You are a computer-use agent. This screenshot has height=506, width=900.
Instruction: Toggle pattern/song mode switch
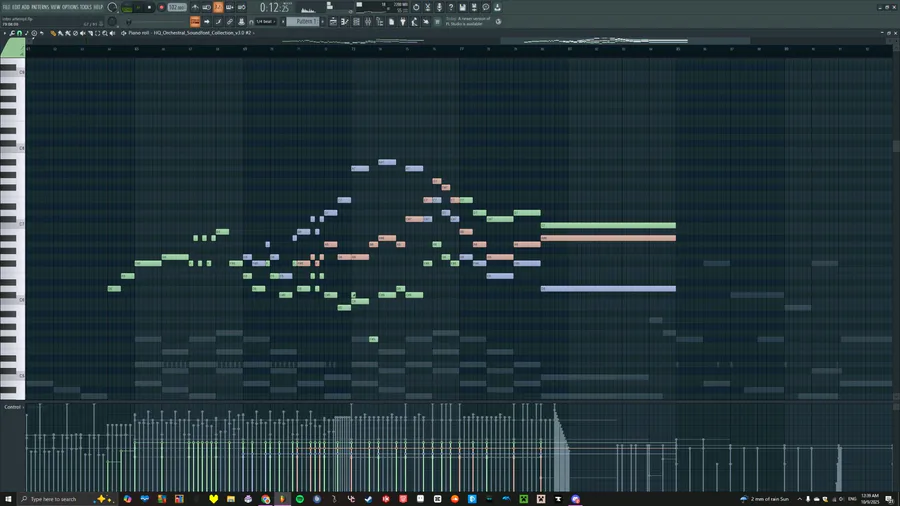pos(127,8)
